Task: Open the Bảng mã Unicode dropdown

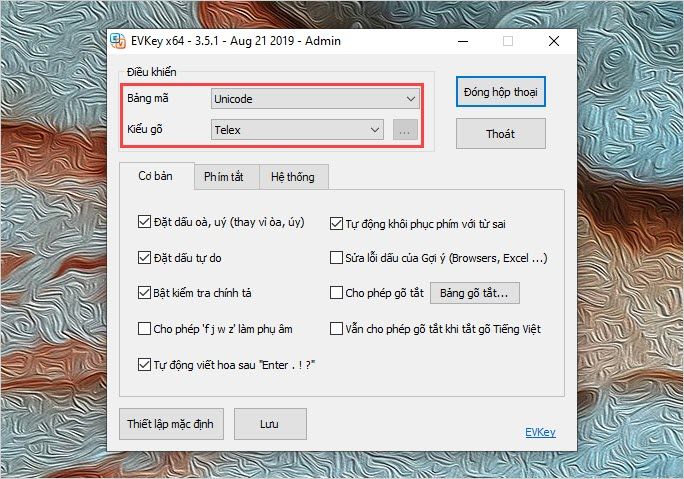Action: tap(314, 98)
